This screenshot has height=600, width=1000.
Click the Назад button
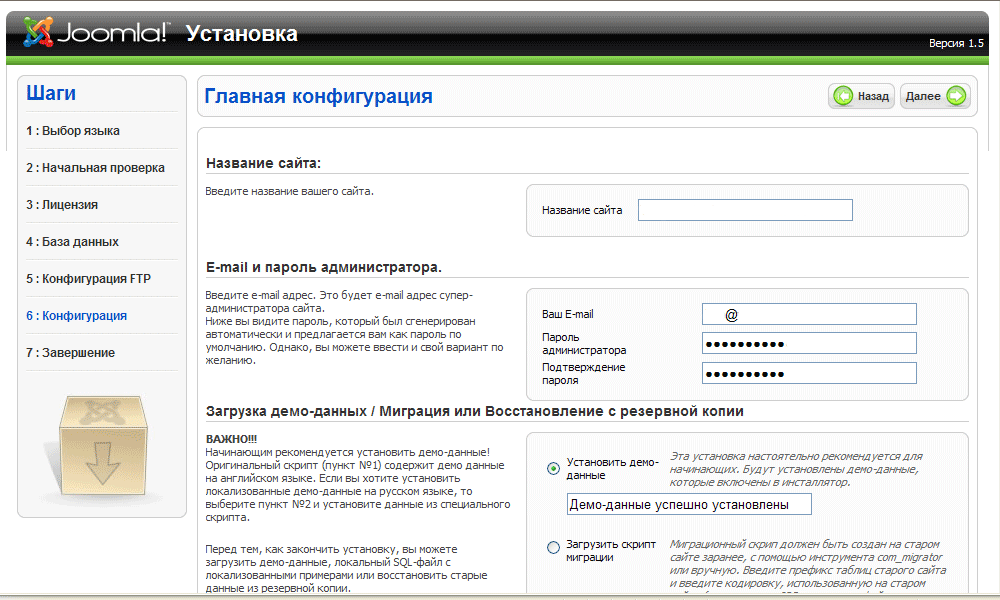click(x=861, y=96)
